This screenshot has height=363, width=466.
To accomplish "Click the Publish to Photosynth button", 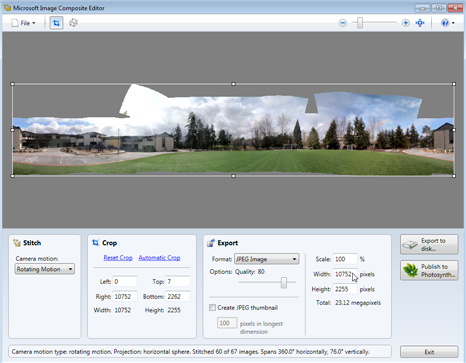I will click(429, 270).
